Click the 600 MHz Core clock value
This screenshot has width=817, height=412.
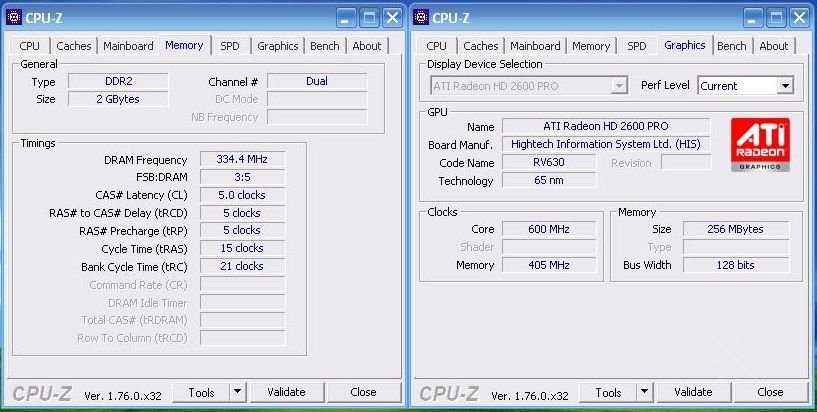(549, 229)
